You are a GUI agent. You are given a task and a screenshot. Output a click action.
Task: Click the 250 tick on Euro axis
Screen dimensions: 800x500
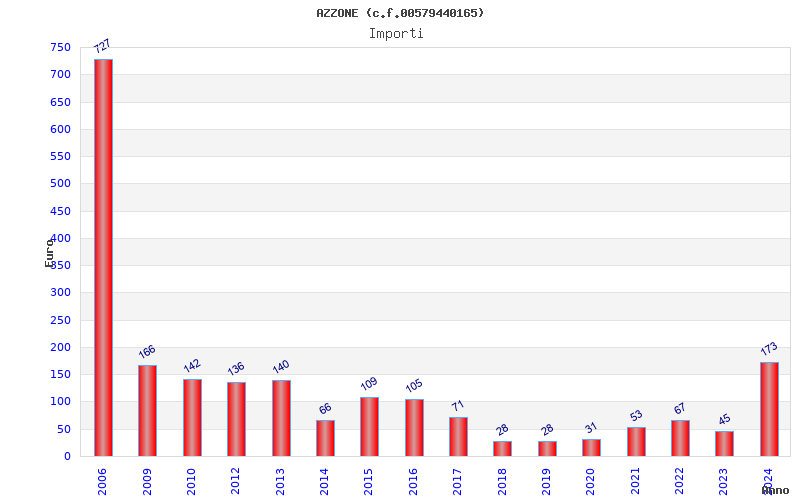(60, 320)
